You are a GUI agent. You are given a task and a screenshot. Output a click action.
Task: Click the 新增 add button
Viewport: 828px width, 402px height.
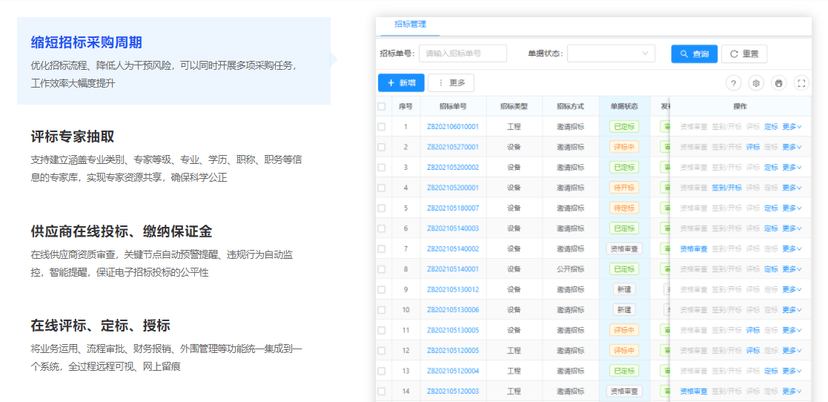401,83
